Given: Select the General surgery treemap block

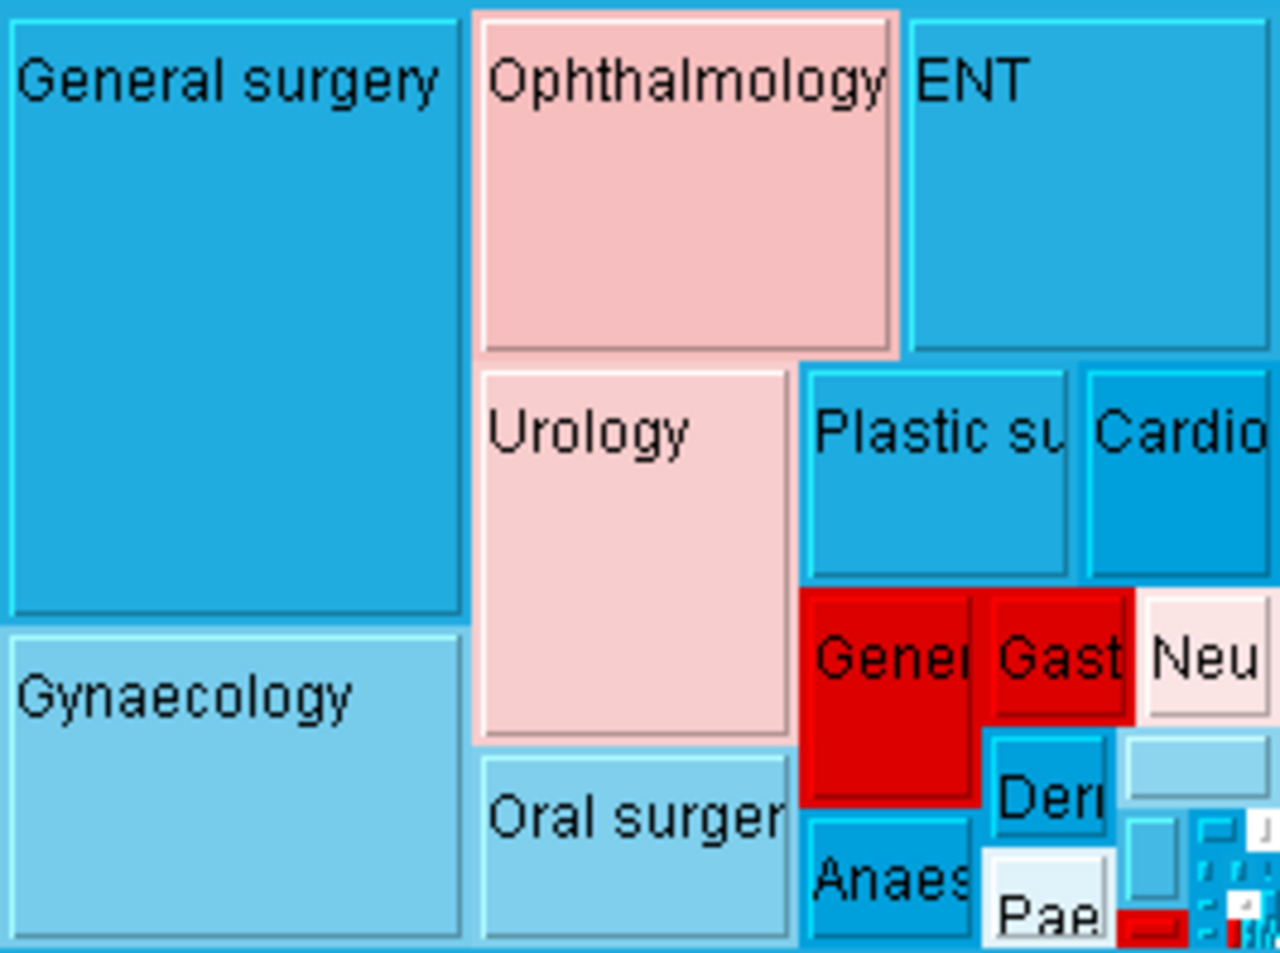Looking at the screenshot, I should (235, 318).
